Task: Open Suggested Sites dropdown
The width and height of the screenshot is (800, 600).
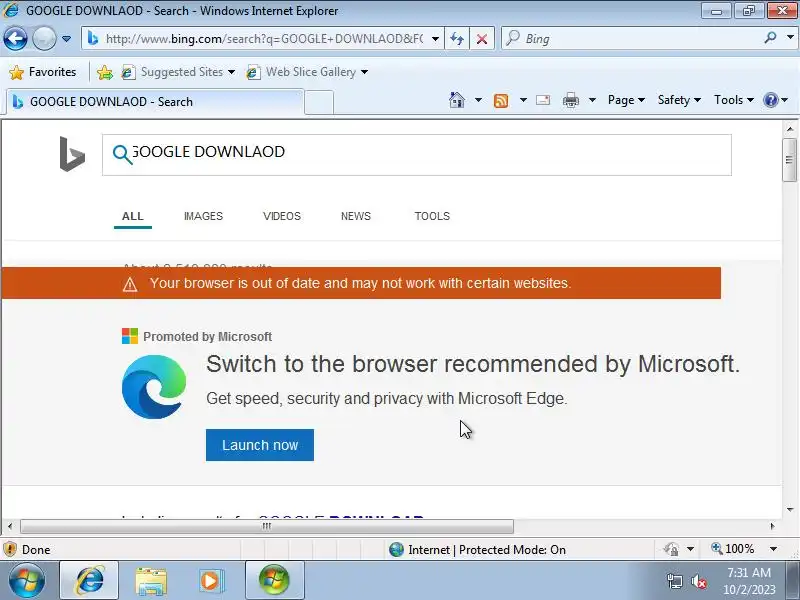Action: click(x=179, y=72)
